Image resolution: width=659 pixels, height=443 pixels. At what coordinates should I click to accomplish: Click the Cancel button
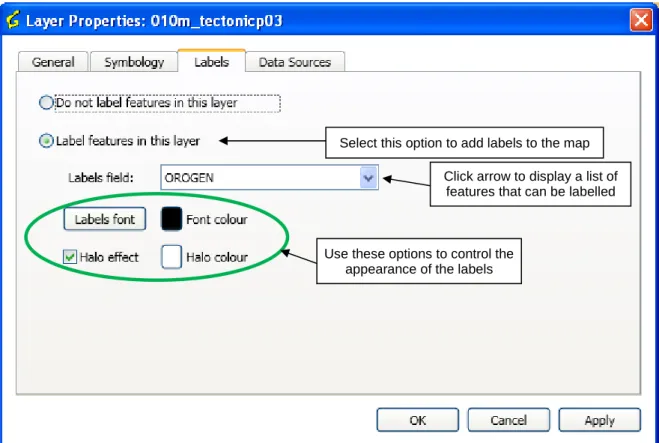tap(509, 420)
